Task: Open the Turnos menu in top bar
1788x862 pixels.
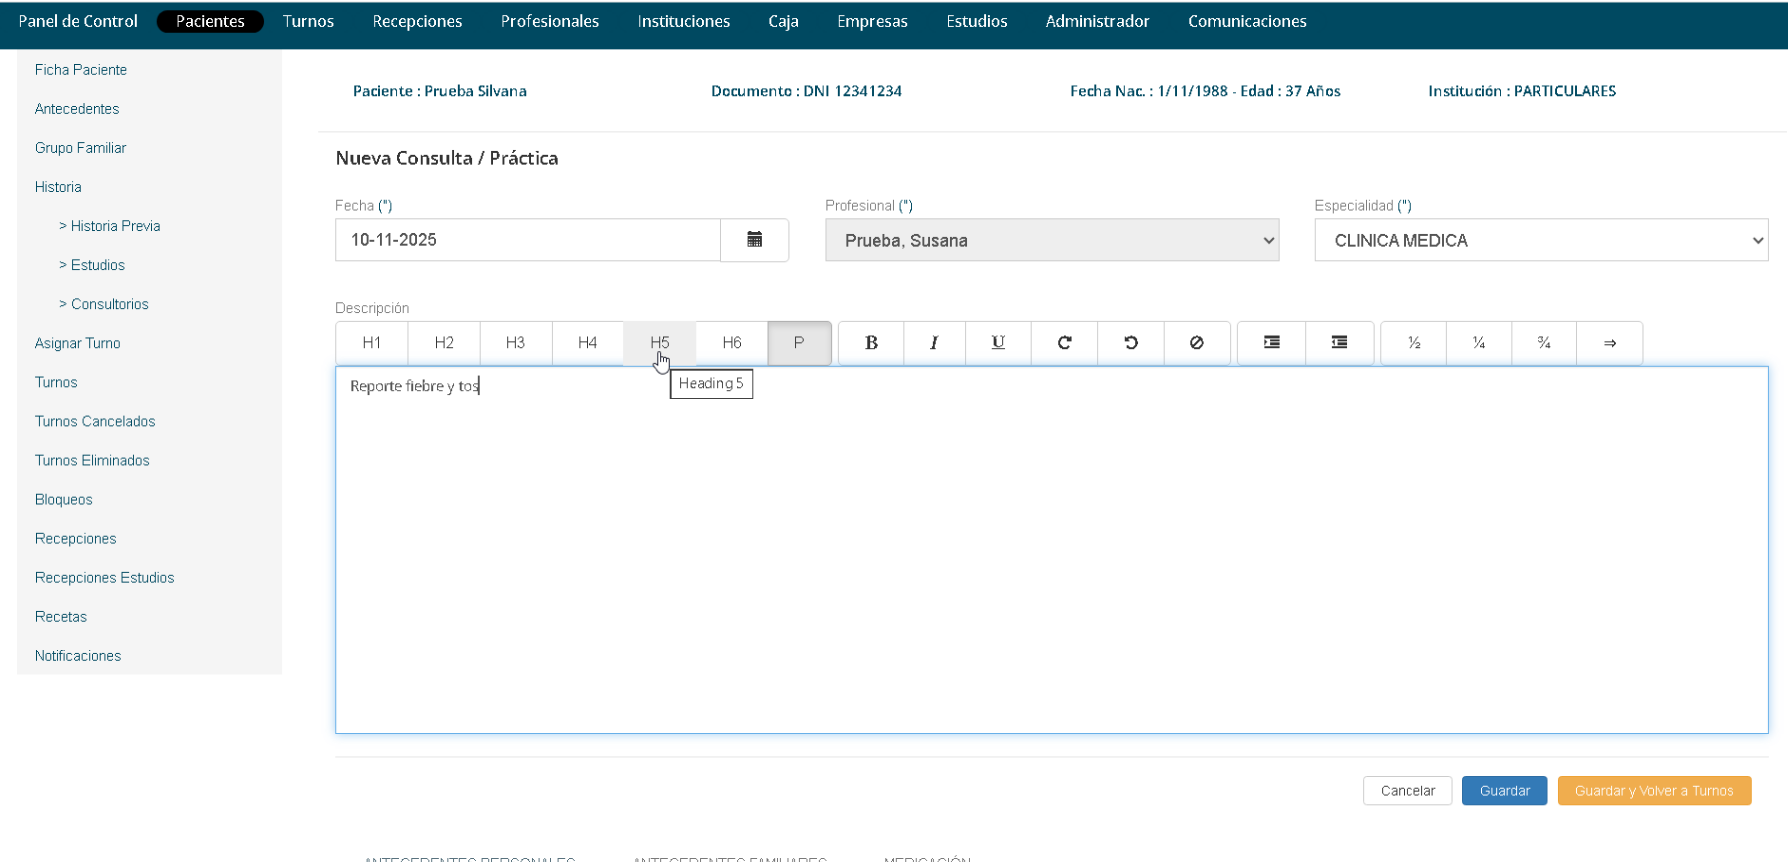Action: click(x=308, y=21)
